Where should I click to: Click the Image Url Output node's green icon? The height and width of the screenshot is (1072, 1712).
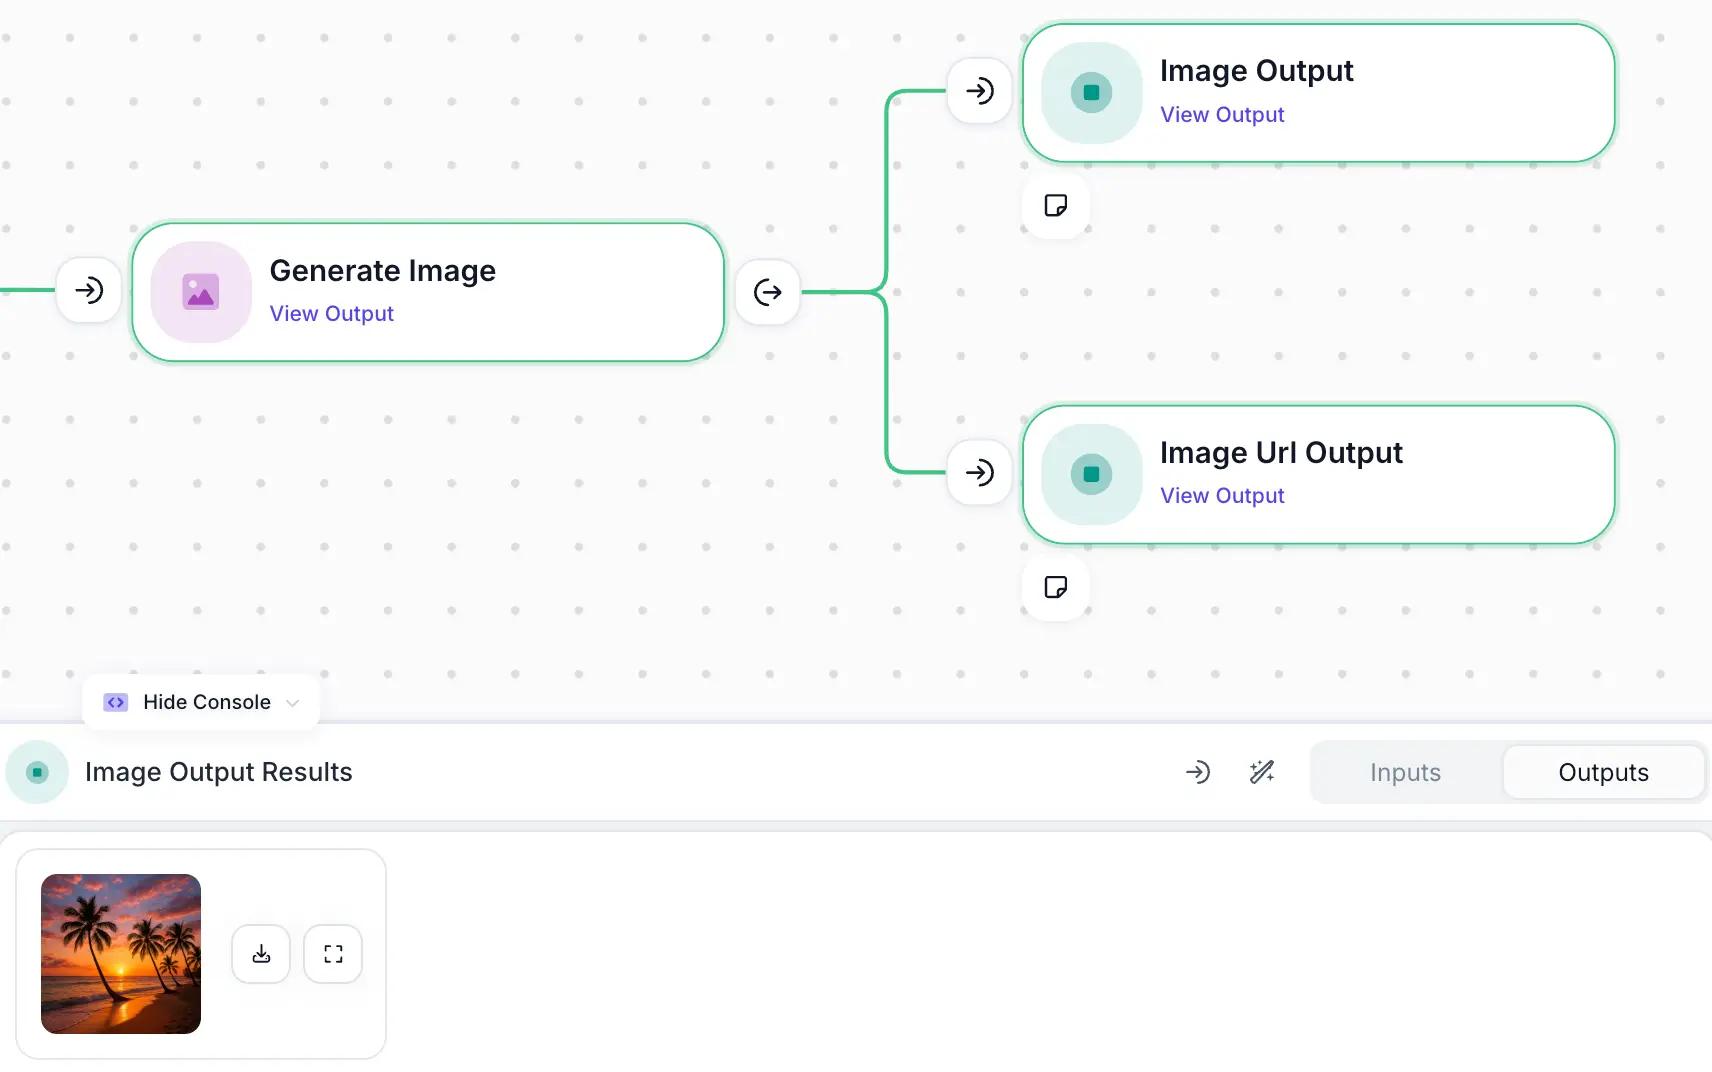pyautogui.click(x=1092, y=474)
